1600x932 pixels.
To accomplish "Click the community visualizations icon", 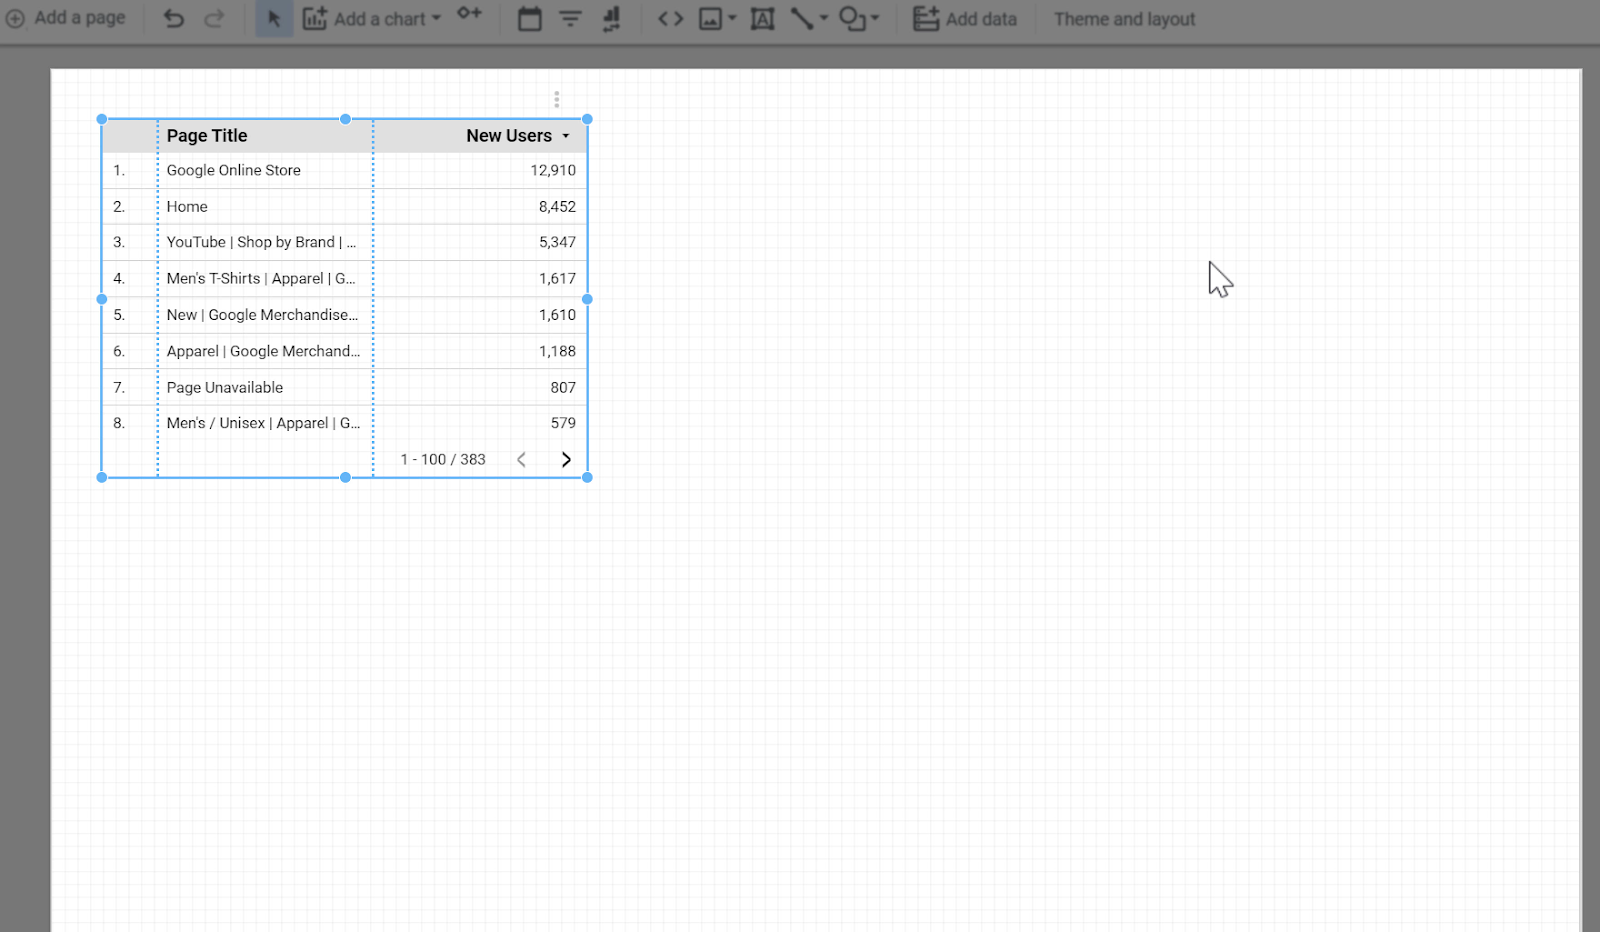I will pyautogui.click(x=469, y=14).
